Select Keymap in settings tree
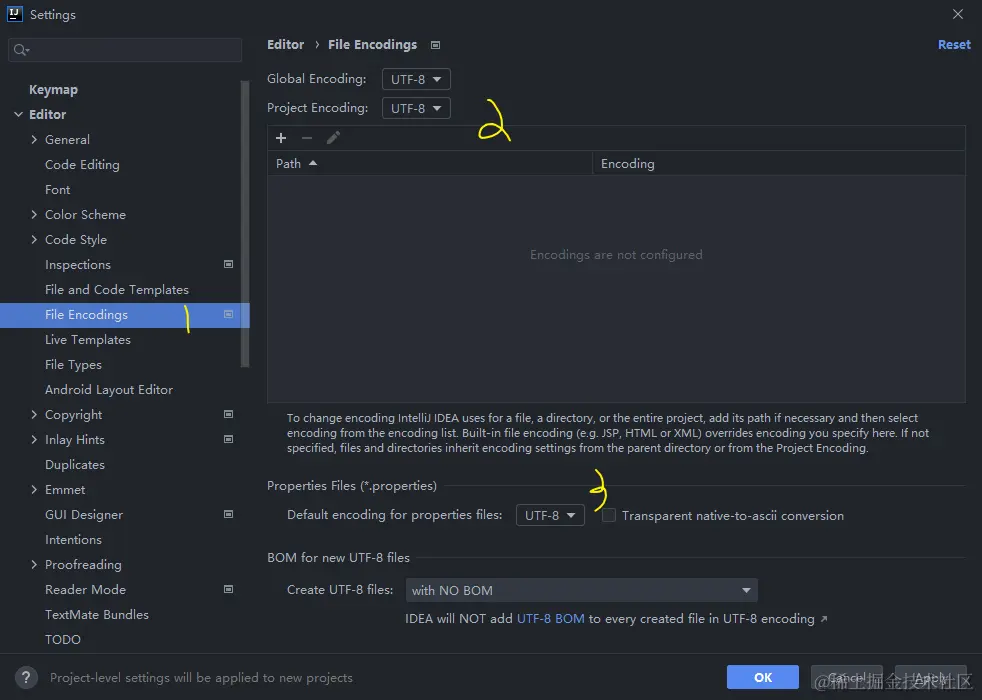Image resolution: width=982 pixels, height=700 pixels. click(x=53, y=90)
